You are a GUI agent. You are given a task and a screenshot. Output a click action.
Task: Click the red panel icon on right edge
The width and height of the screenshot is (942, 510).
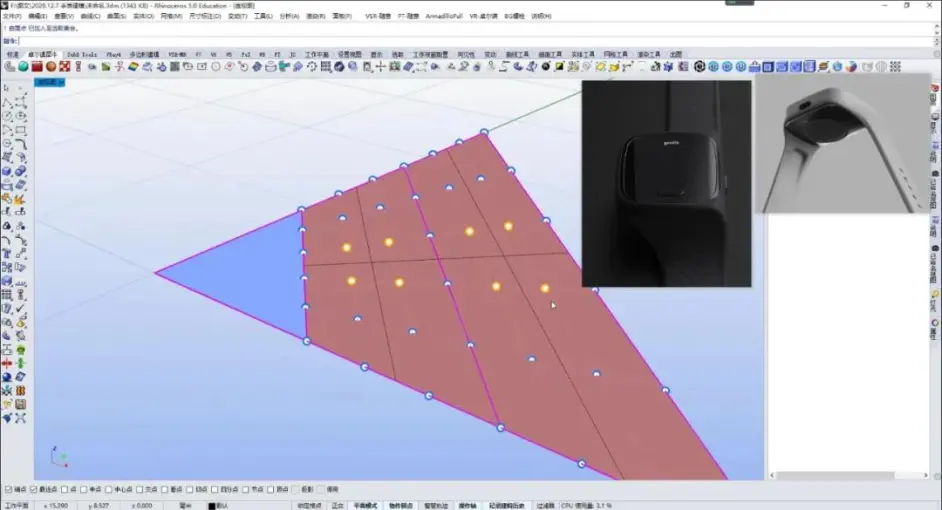[x=935, y=88]
